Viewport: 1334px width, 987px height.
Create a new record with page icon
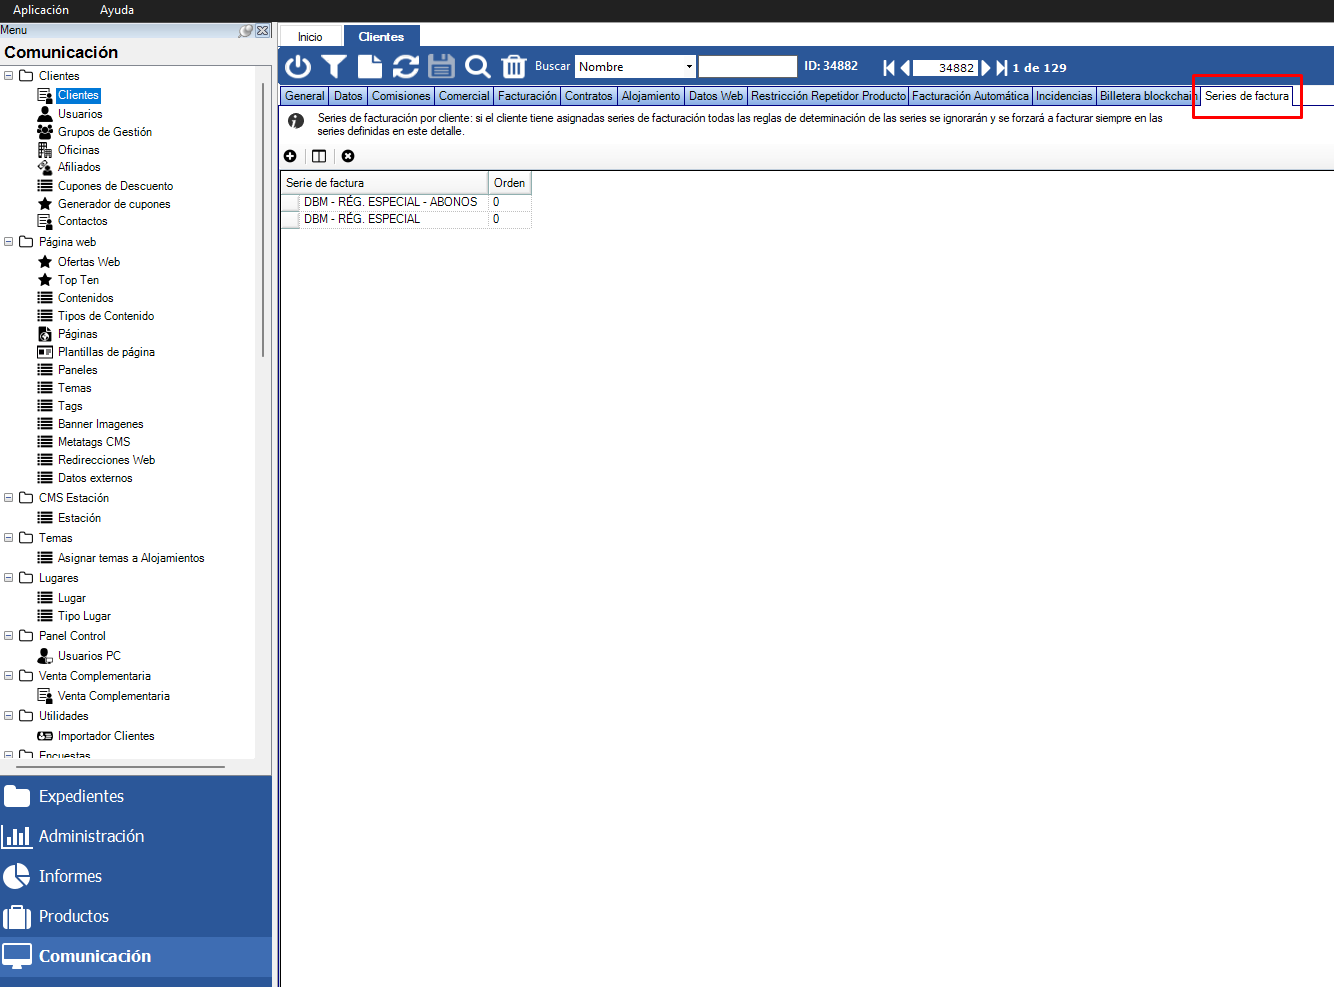point(370,67)
